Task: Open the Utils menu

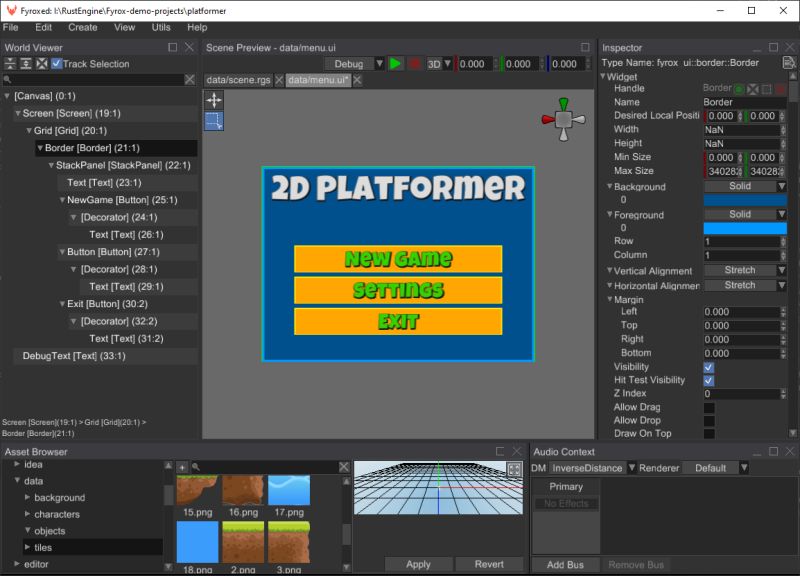Action: pyautogui.click(x=160, y=28)
